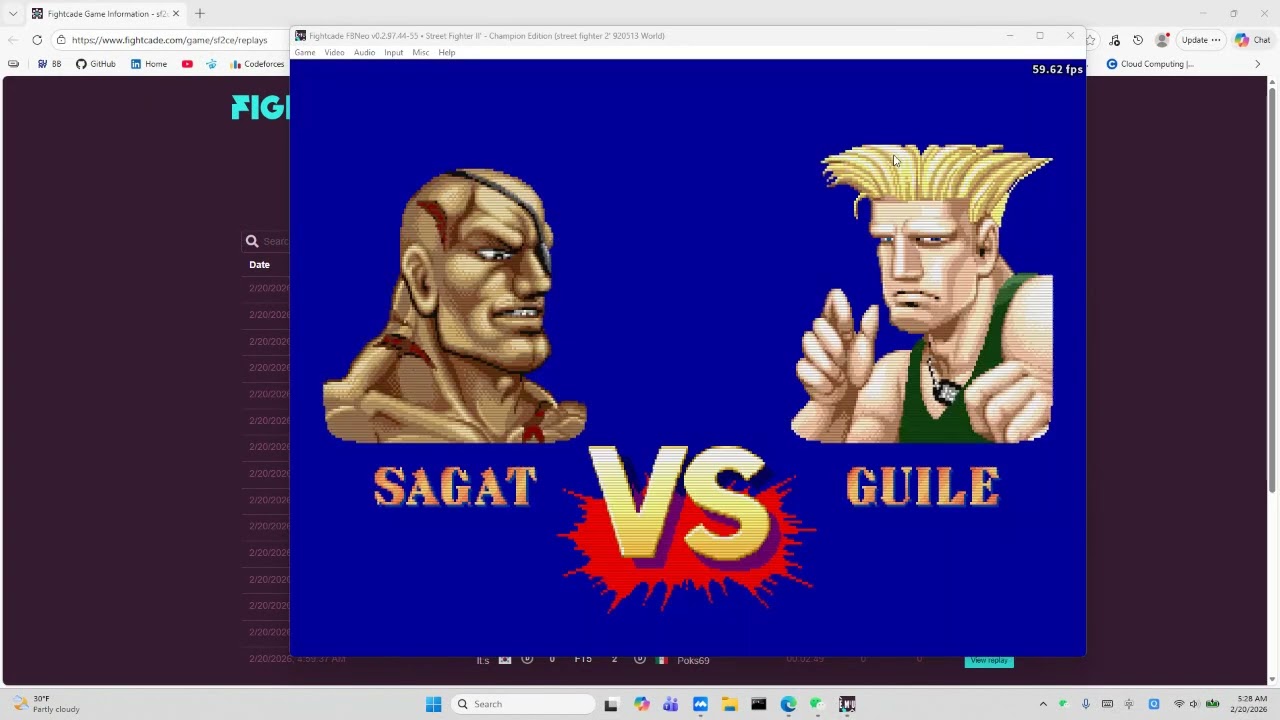Screen dimensions: 1280x720
Task: Show hidden system tray icons
Action: [x=1043, y=704]
